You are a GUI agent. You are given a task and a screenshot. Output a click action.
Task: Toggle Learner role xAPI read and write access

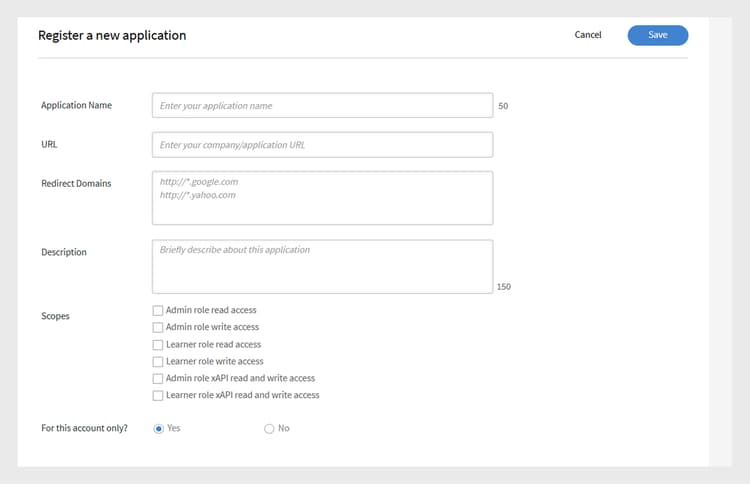[x=158, y=396]
